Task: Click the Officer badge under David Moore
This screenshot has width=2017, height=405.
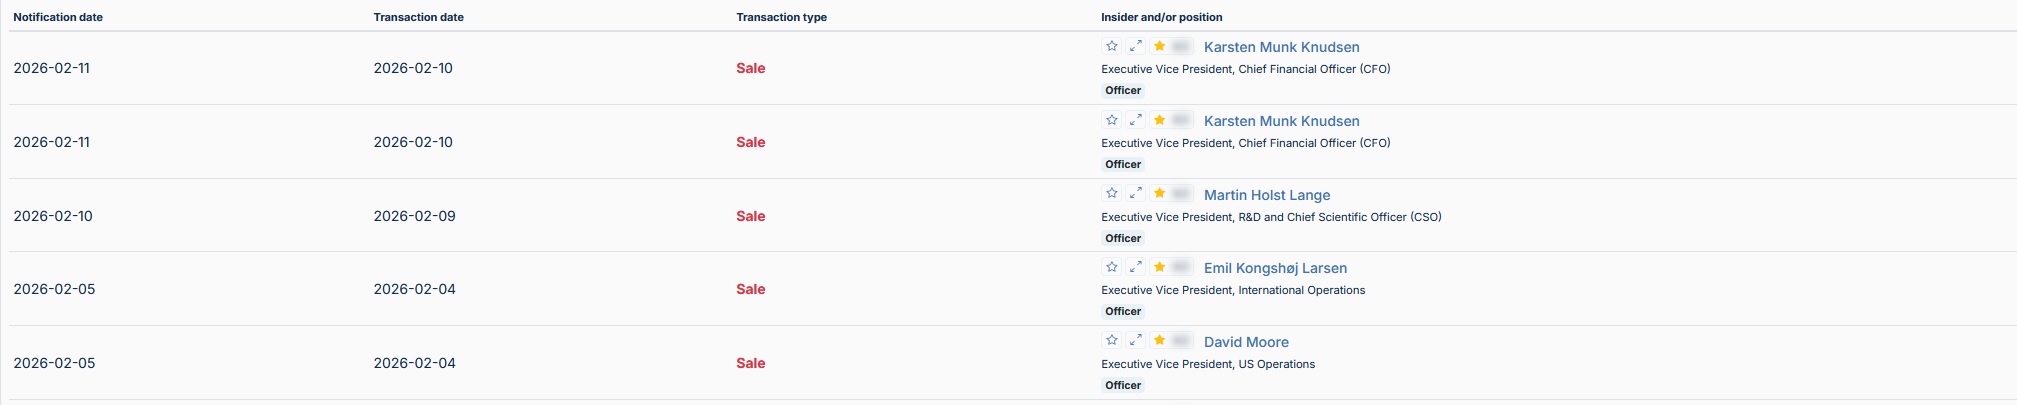Action: click(x=1123, y=385)
